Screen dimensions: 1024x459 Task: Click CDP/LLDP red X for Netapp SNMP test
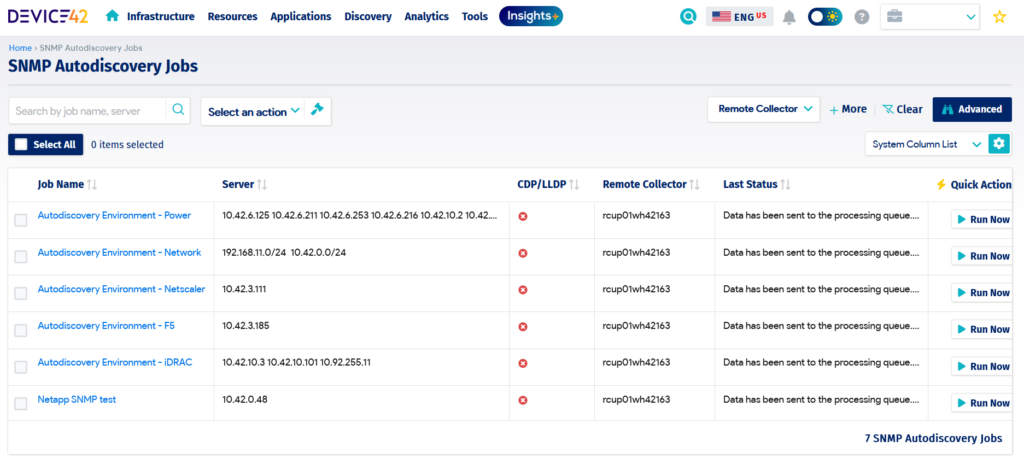(522, 400)
